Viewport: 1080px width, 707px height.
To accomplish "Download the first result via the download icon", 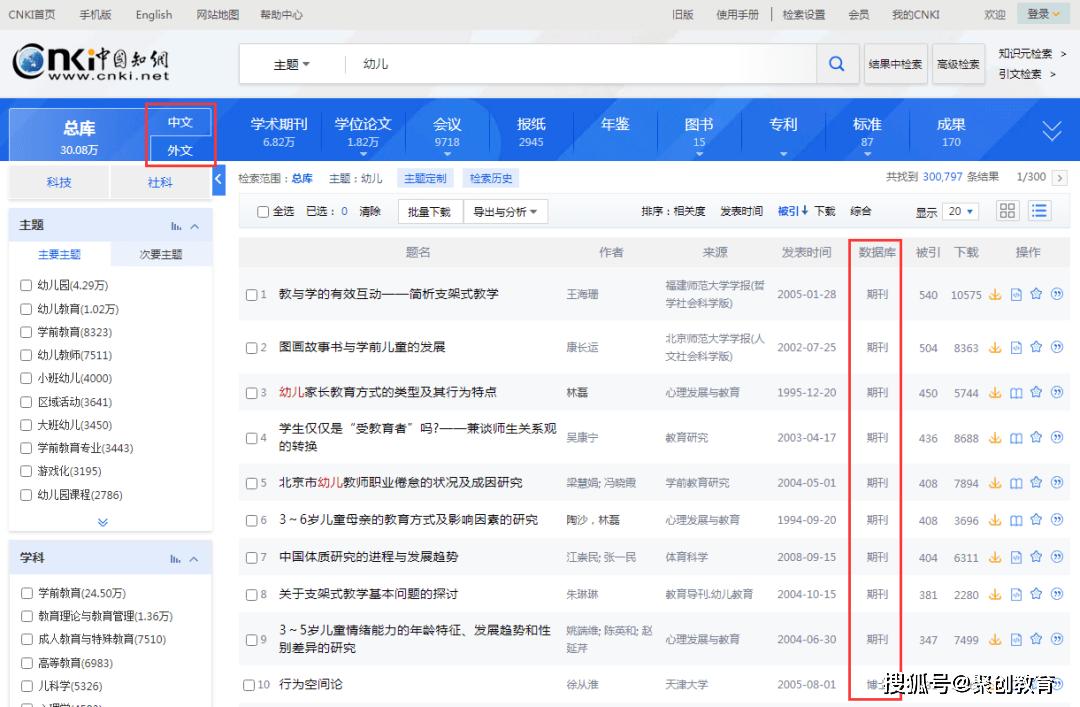I will [995, 294].
